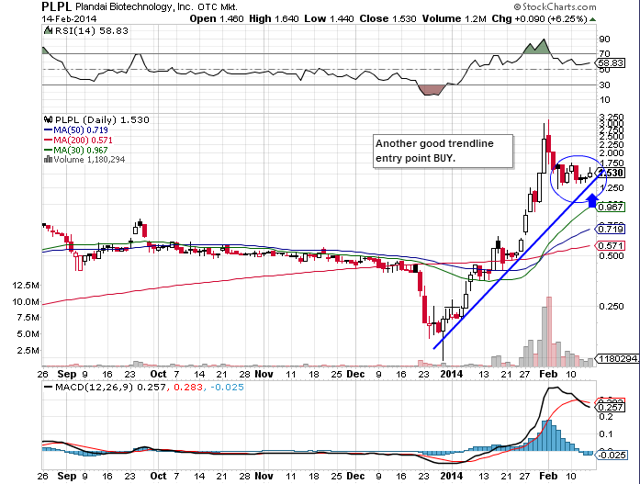Click the Volume 1,180,294 legend text
640x484 pixels.
89,160
